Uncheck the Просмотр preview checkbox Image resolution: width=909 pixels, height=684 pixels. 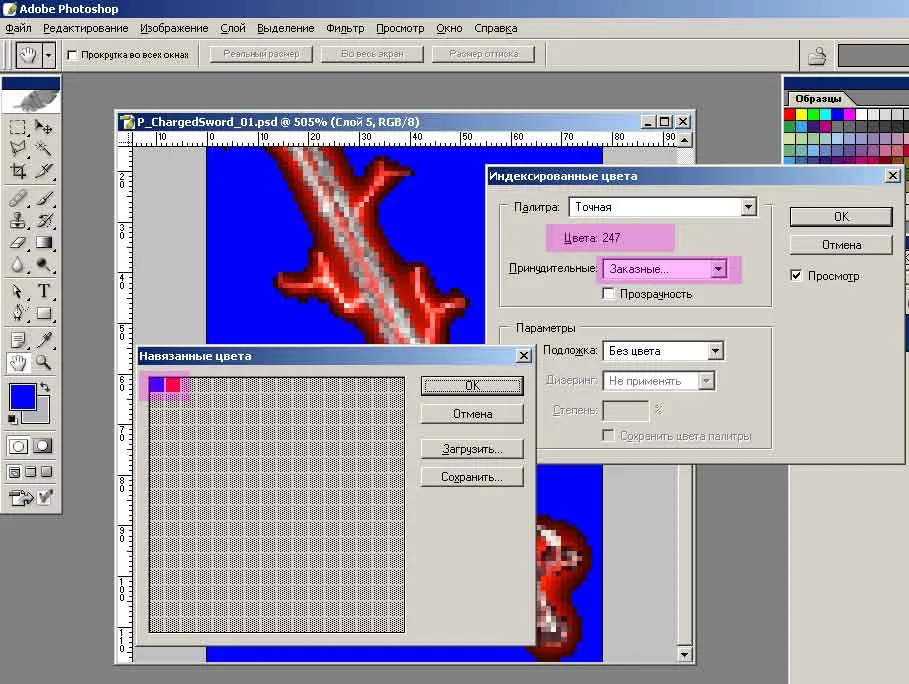click(797, 276)
